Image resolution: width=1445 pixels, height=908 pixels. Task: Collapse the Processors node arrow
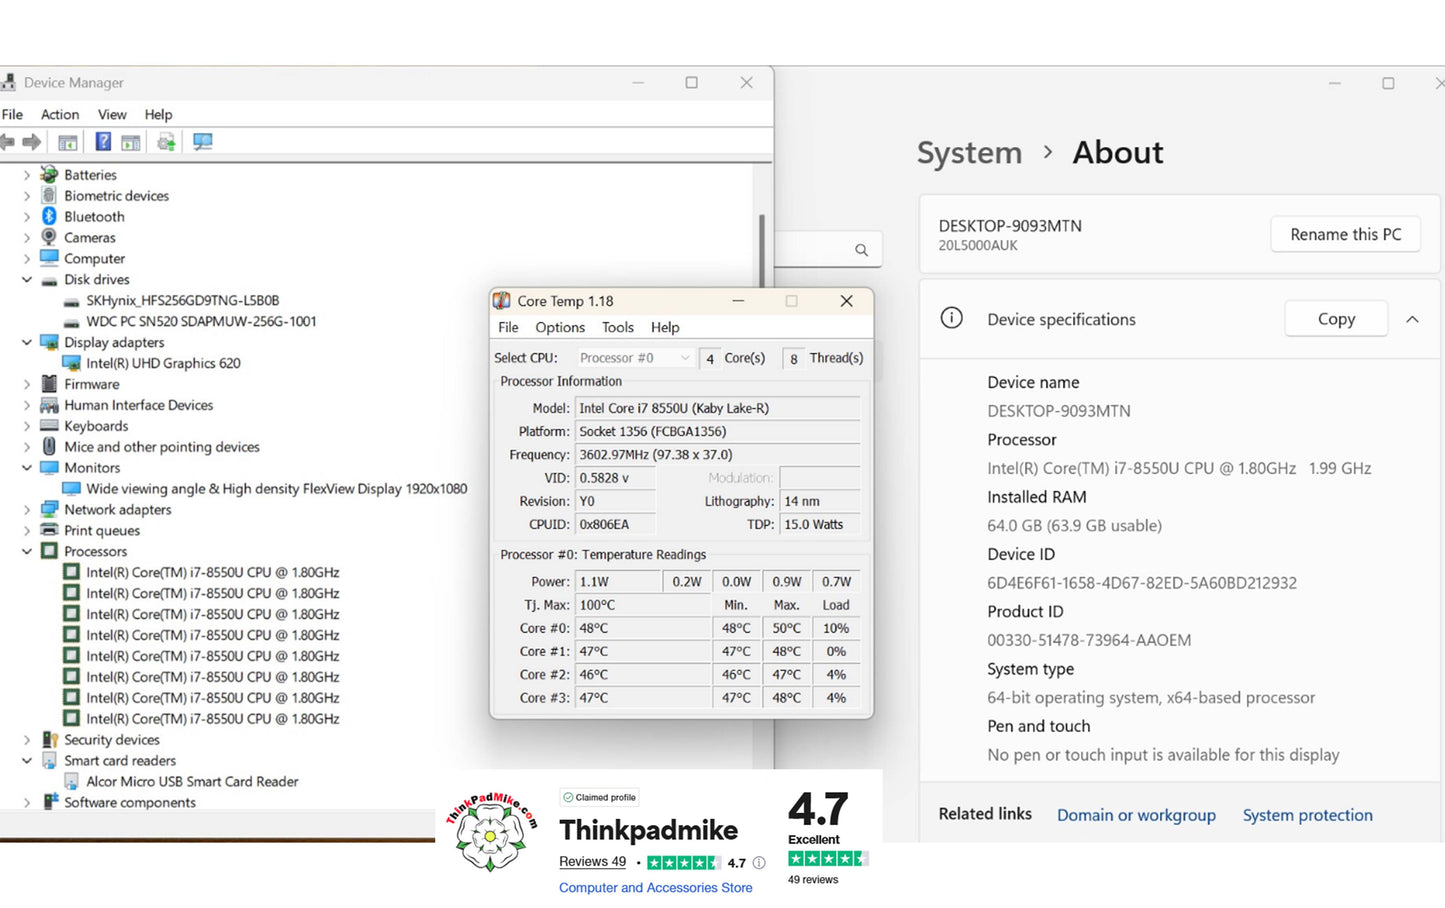click(27, 551)
